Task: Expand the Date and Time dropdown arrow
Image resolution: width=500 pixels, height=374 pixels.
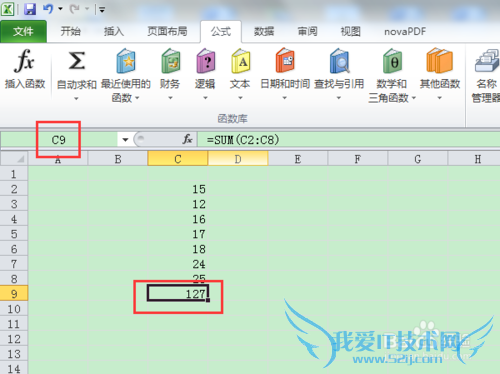Action: [285, 98]
